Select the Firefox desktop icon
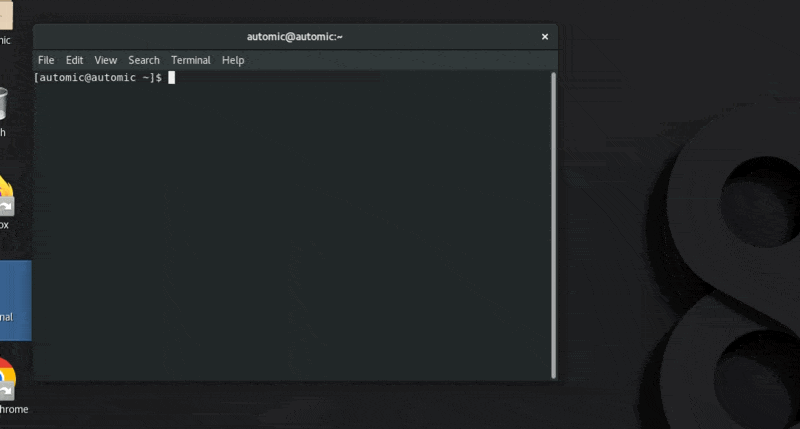The image size is (800, 429). click(x=5, y=202)
